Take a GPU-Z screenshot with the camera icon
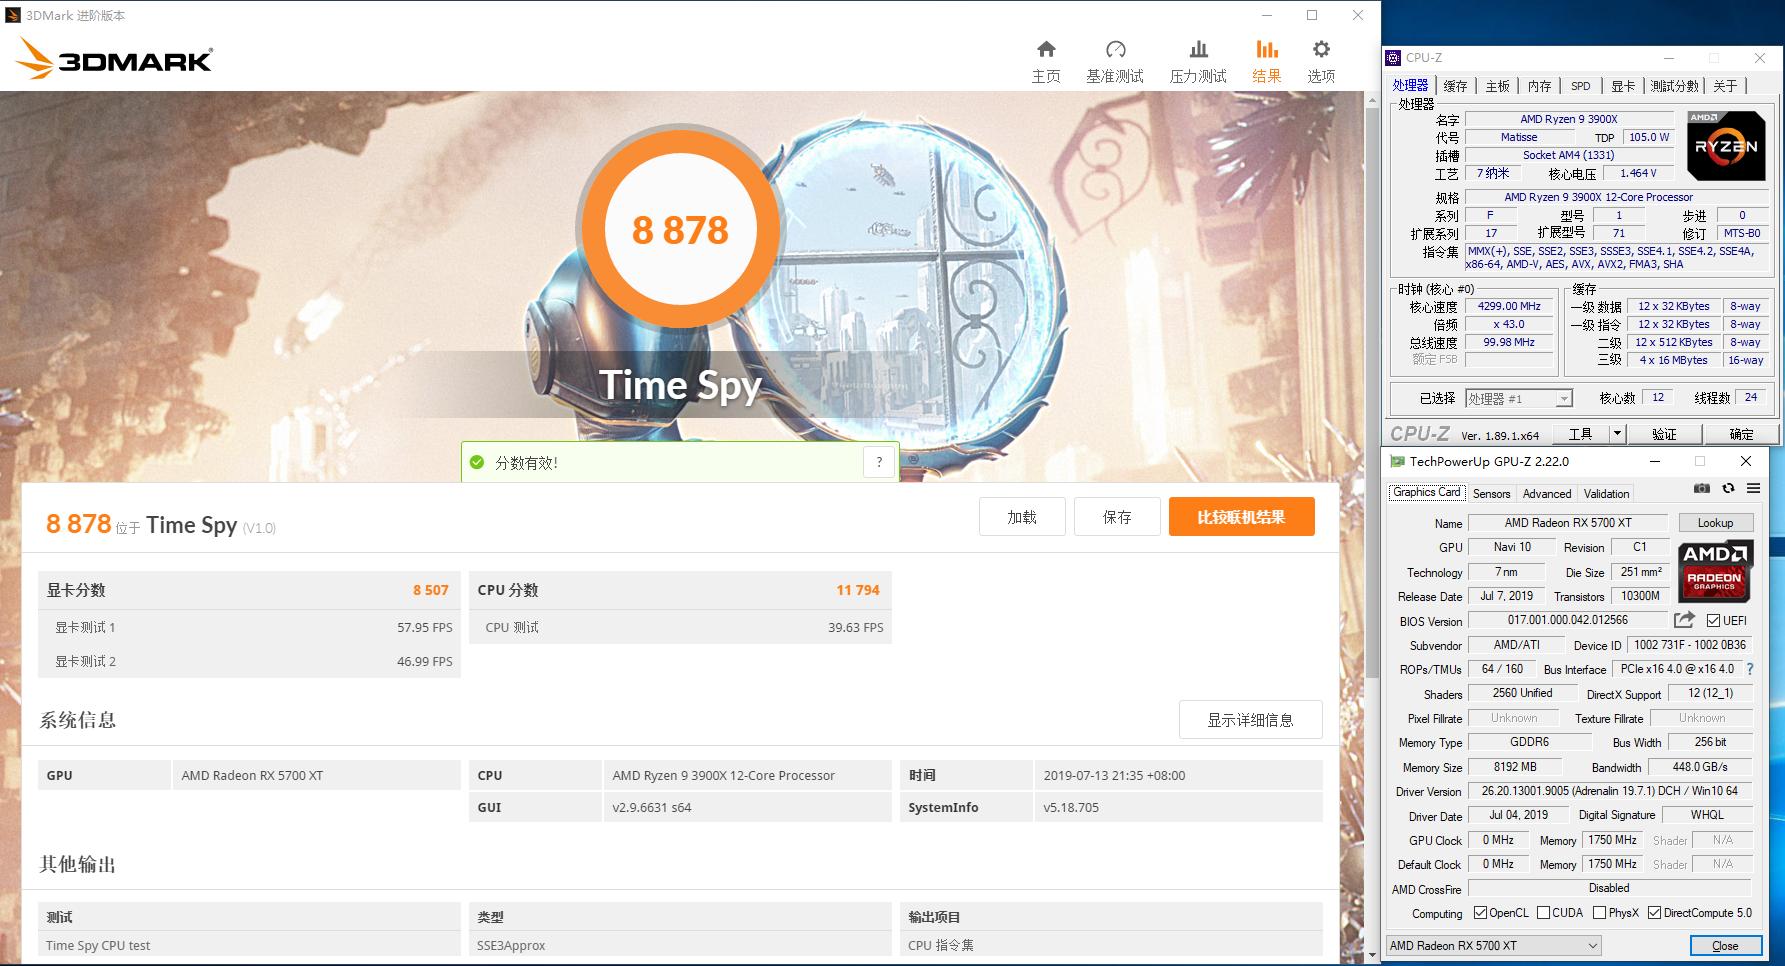This screenshot has height=966, width=1785. pyautogui.click(x=1703, y=489)
